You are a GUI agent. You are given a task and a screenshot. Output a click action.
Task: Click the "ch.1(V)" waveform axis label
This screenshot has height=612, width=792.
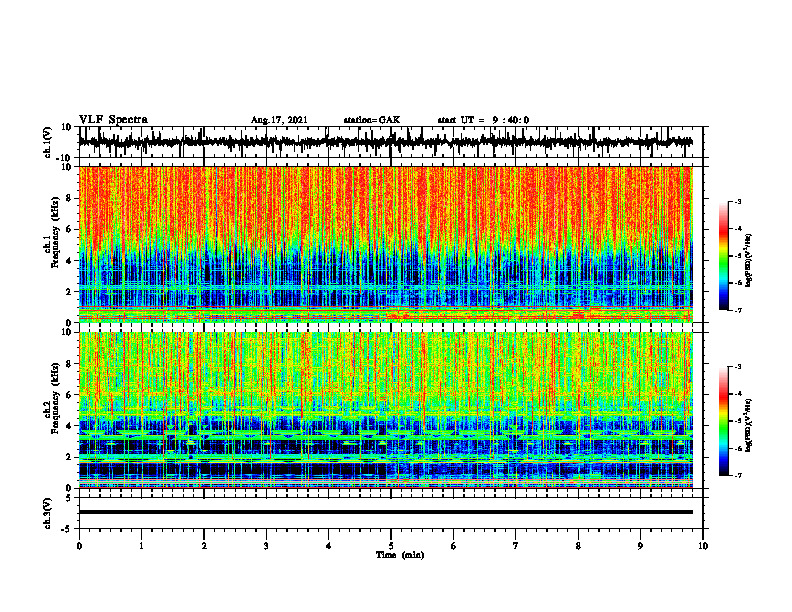[x=48, y=142]
